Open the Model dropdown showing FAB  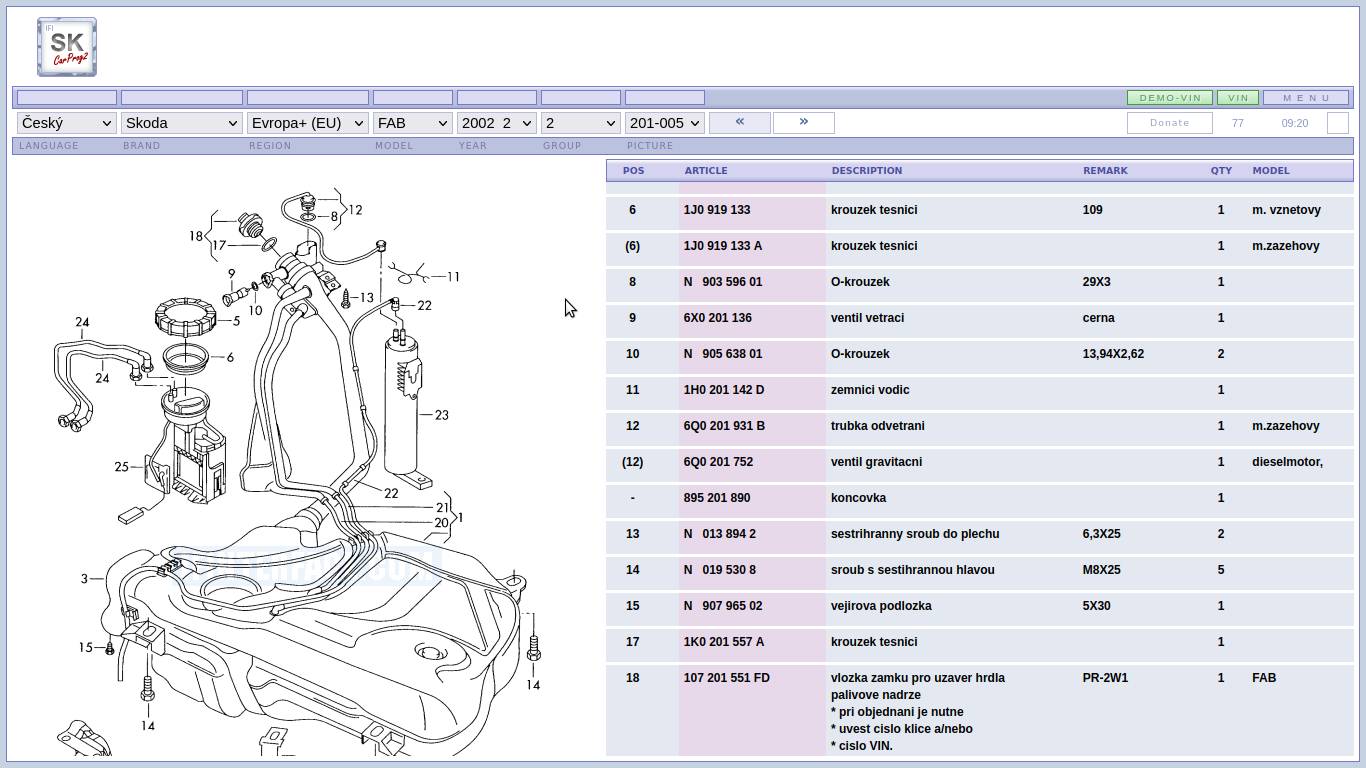tap(412, 123)
